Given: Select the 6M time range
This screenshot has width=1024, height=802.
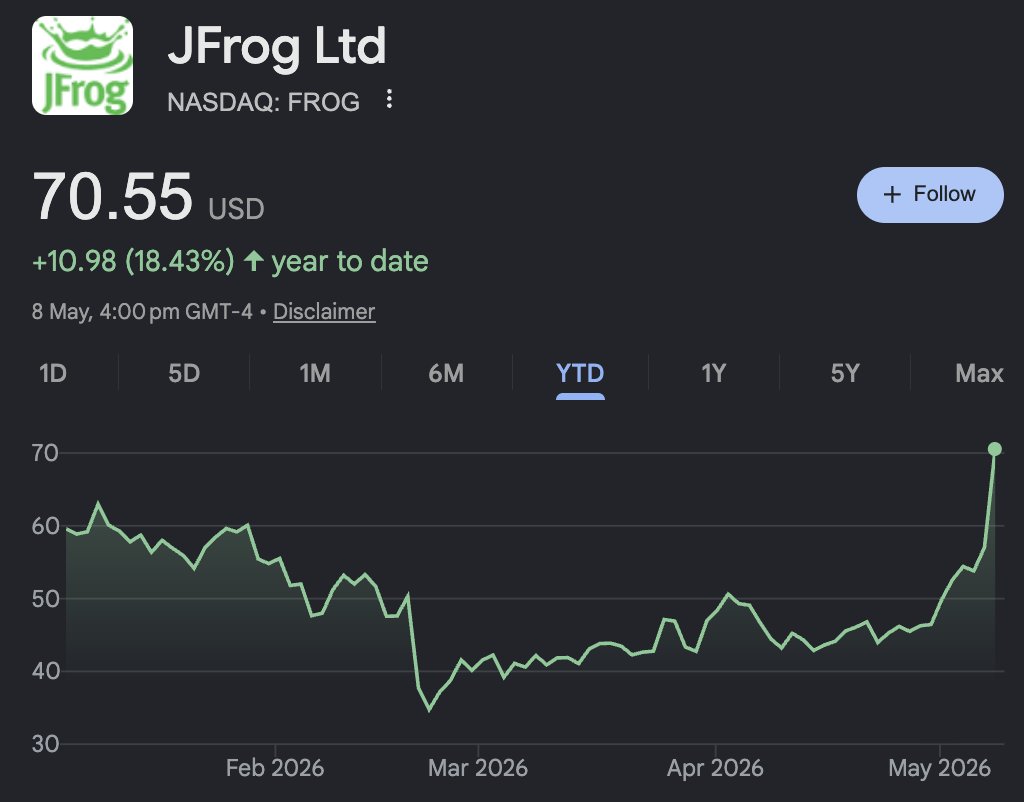Looking at the screenshot, I should [x=446, y=374].
